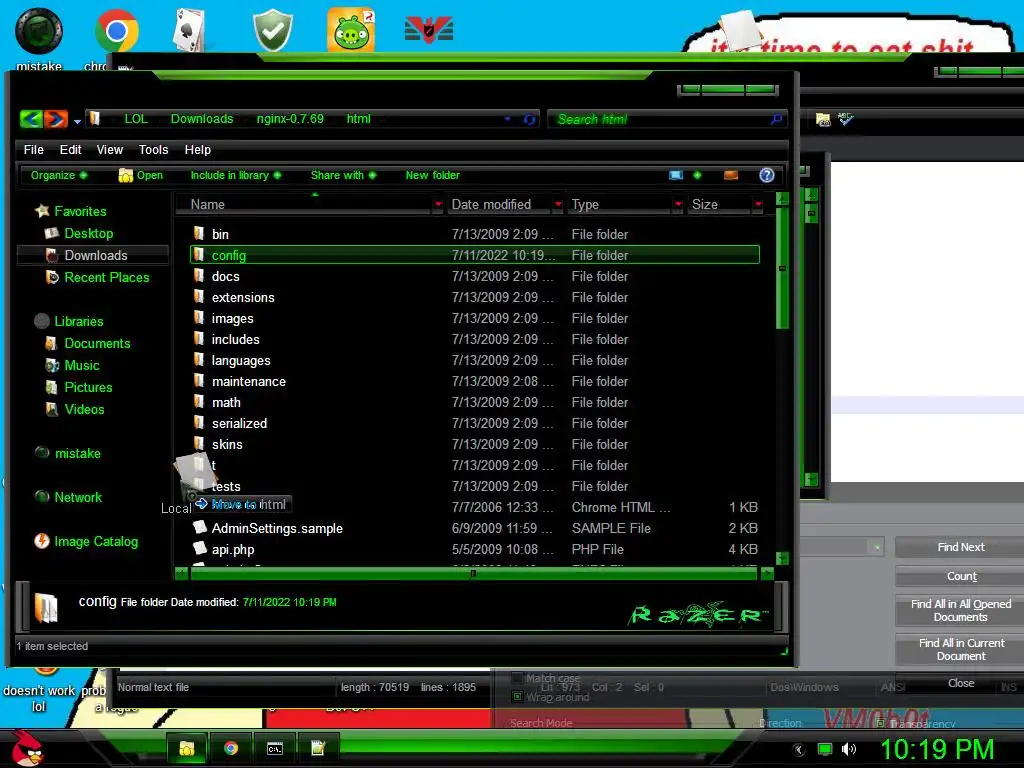The image size is (1024, 768).
Task: Create a New folder
Action: pos(432,175)
